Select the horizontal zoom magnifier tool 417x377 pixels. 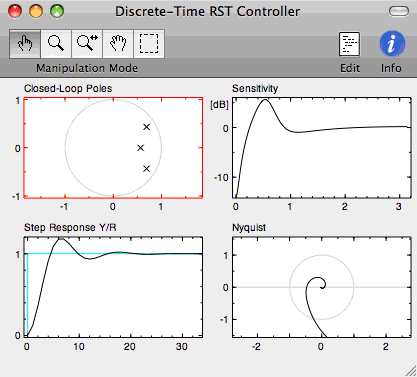coord(87,44)
